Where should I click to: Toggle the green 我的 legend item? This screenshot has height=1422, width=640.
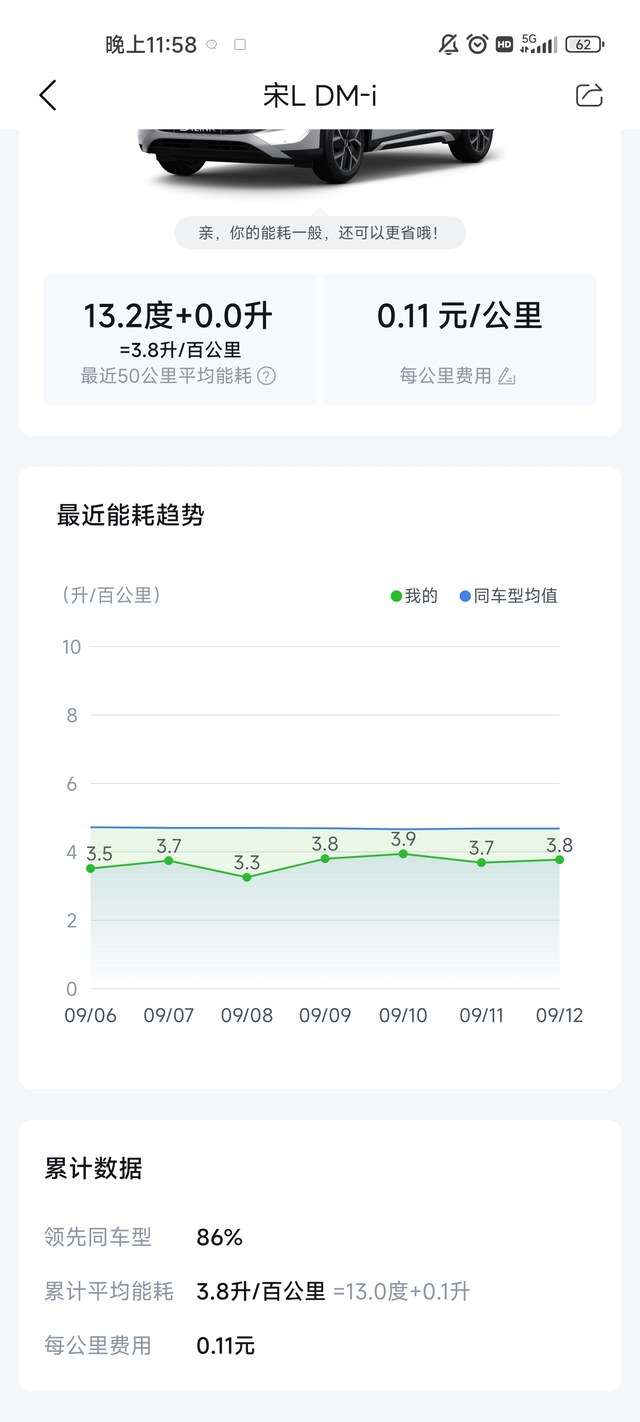tap(414, 596)
